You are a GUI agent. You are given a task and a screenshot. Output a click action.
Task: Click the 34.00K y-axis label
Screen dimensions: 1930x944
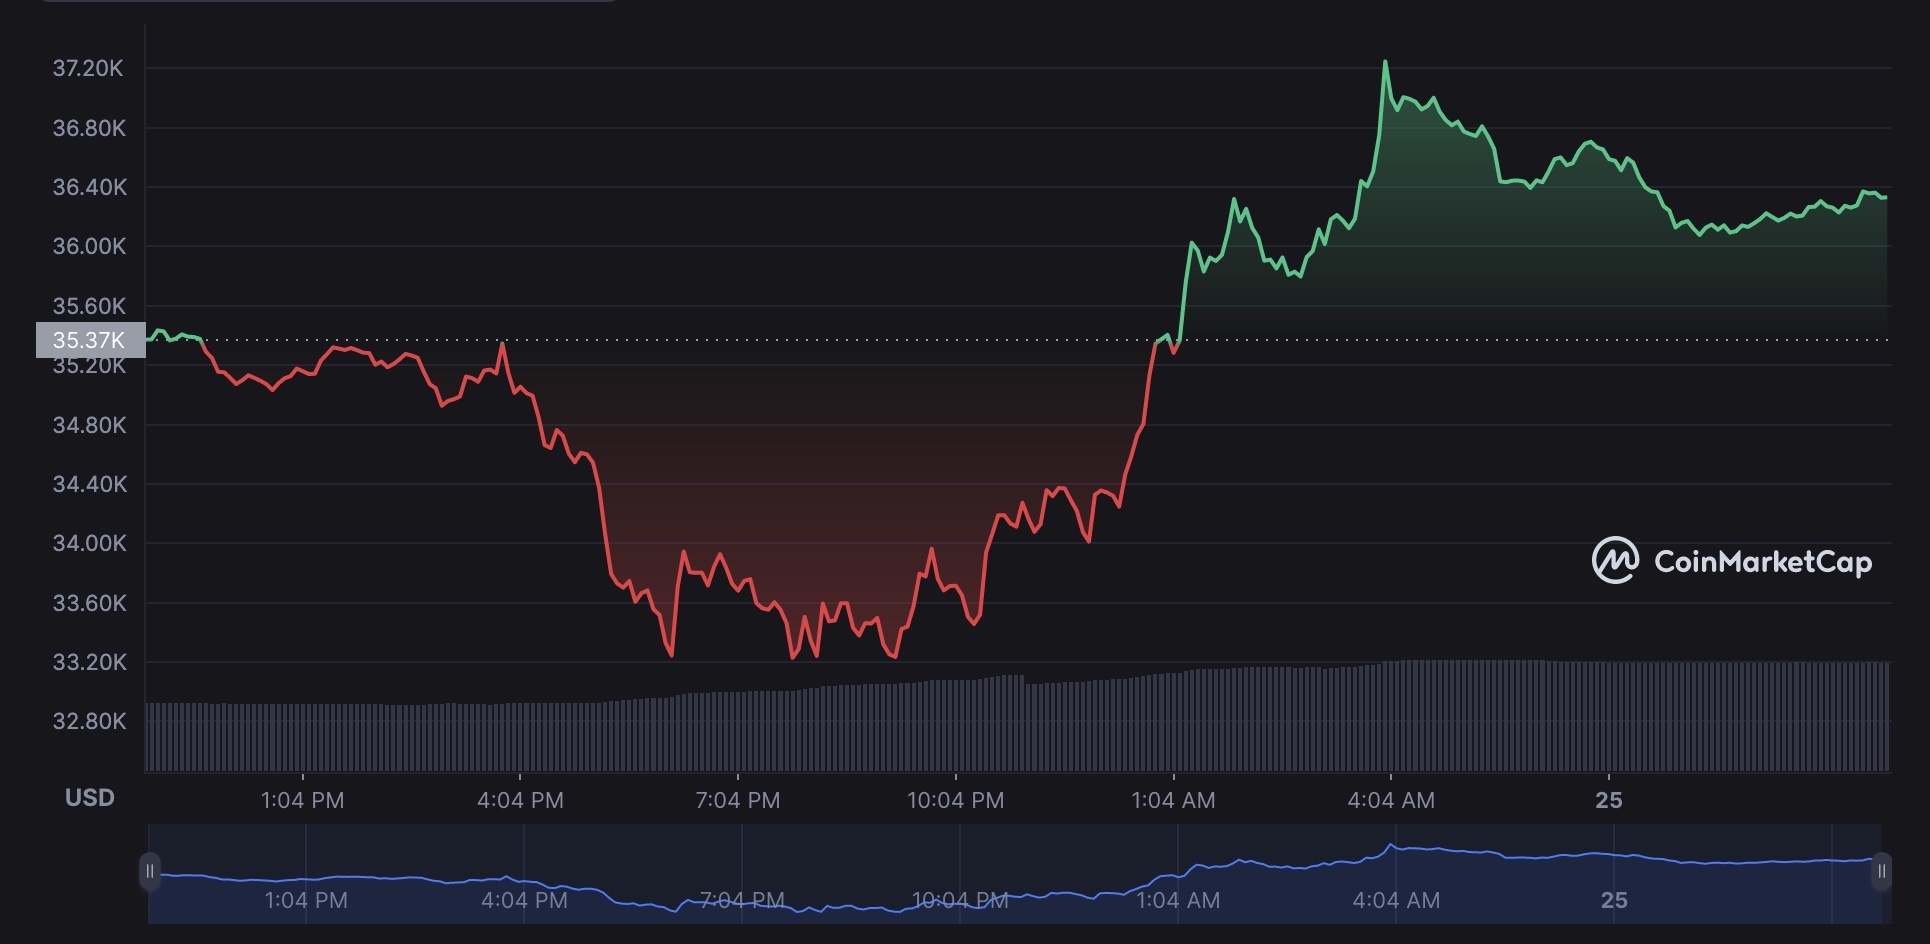pyautogui.click(x=89, y=543)
